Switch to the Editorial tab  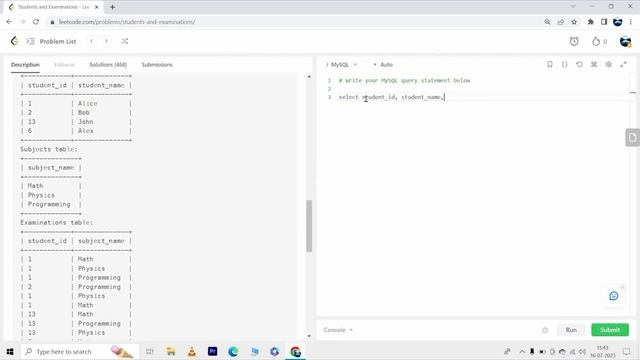pos(64,64)
